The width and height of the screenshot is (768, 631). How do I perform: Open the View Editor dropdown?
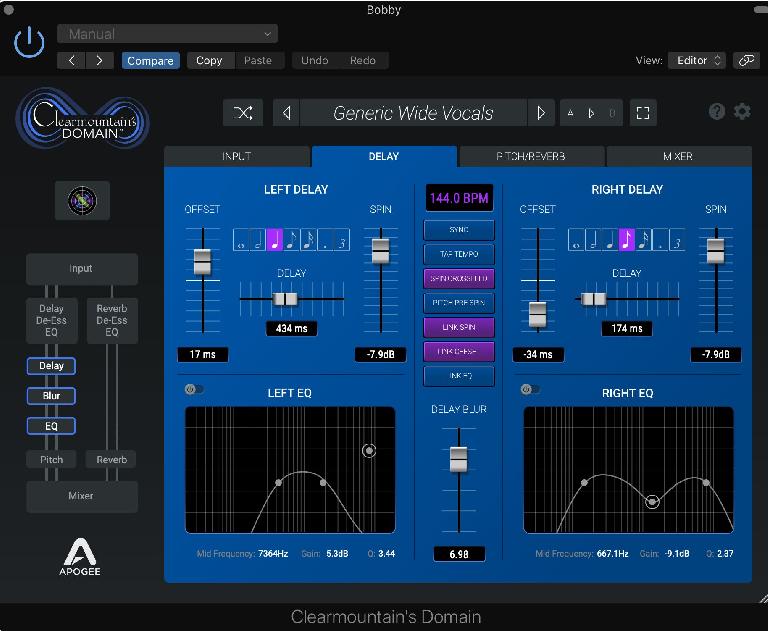point(696,60)
